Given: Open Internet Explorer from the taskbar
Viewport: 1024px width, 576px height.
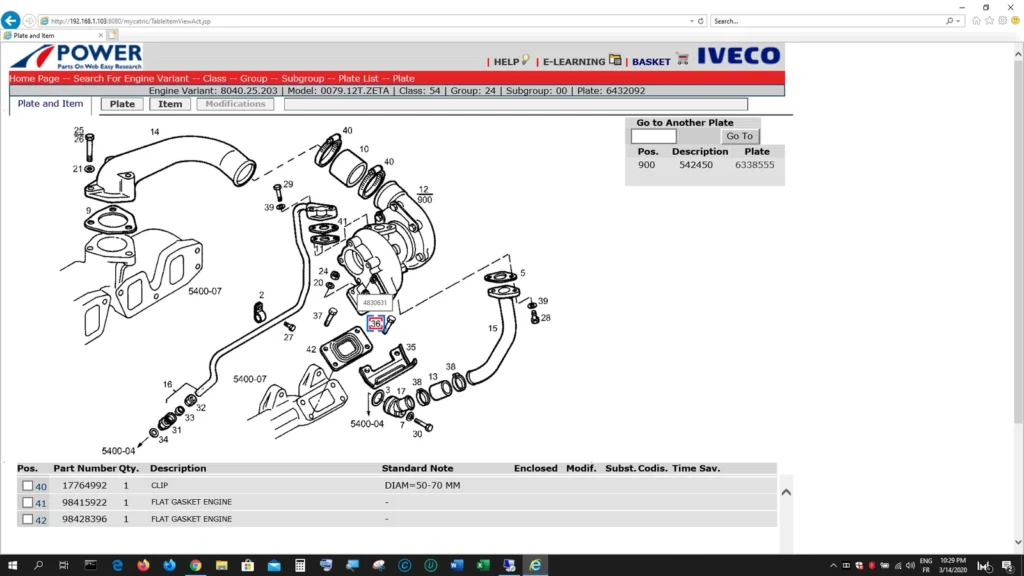Looking at the screenshot, I should (534, 565).
